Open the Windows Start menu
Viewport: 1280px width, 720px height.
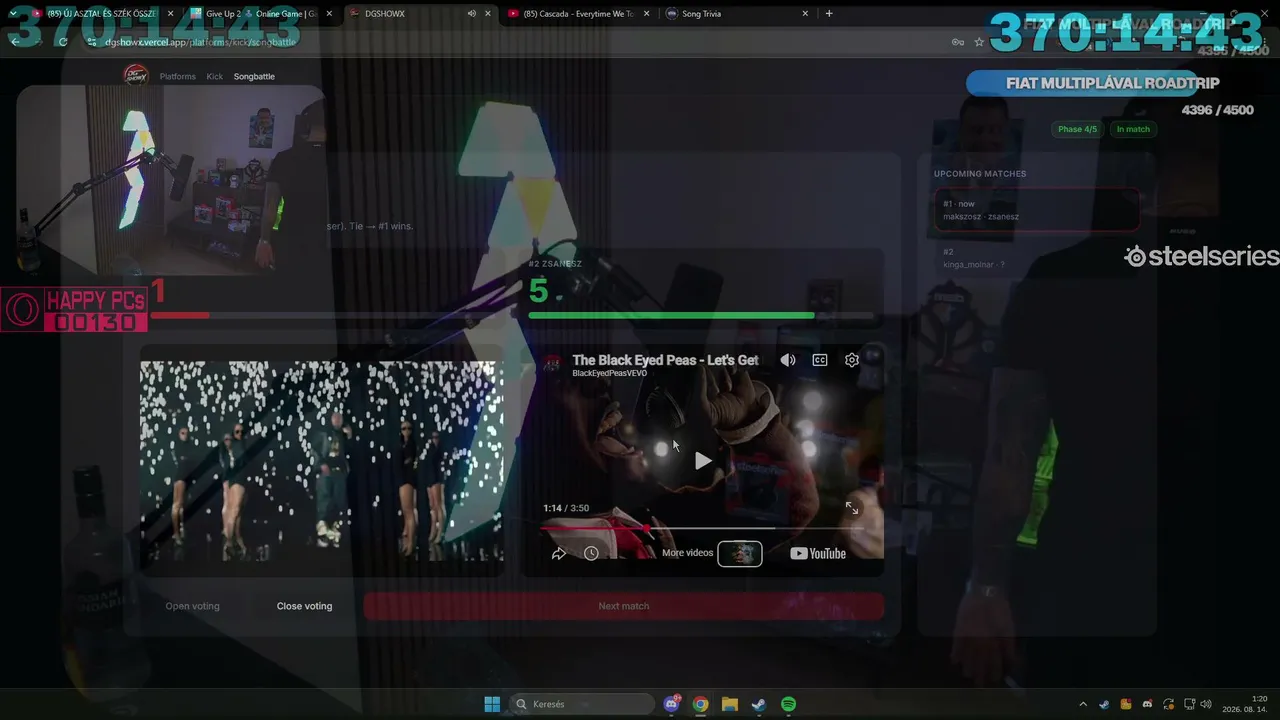492,704
